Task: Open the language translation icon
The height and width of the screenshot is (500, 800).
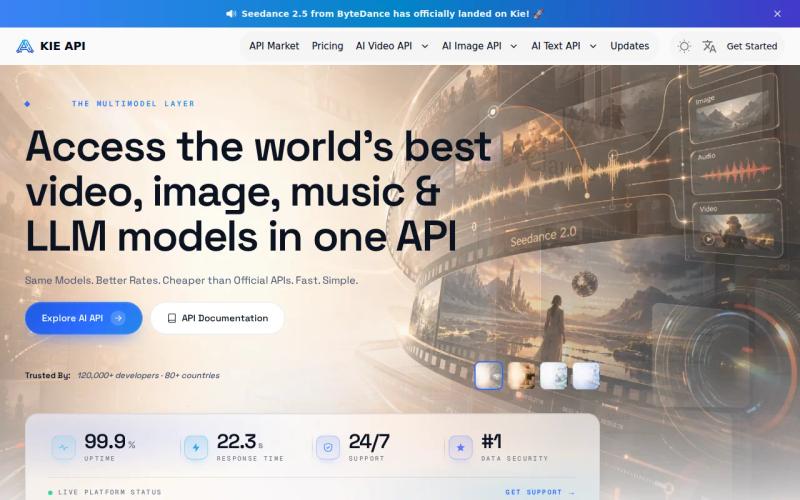Action: coord(709,46)
